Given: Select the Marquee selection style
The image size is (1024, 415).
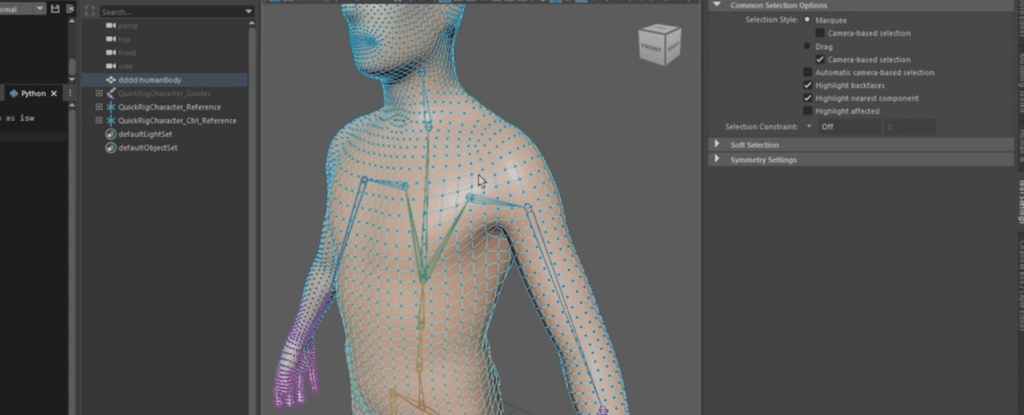Looking at the screenshot, I should pos(807,20).
